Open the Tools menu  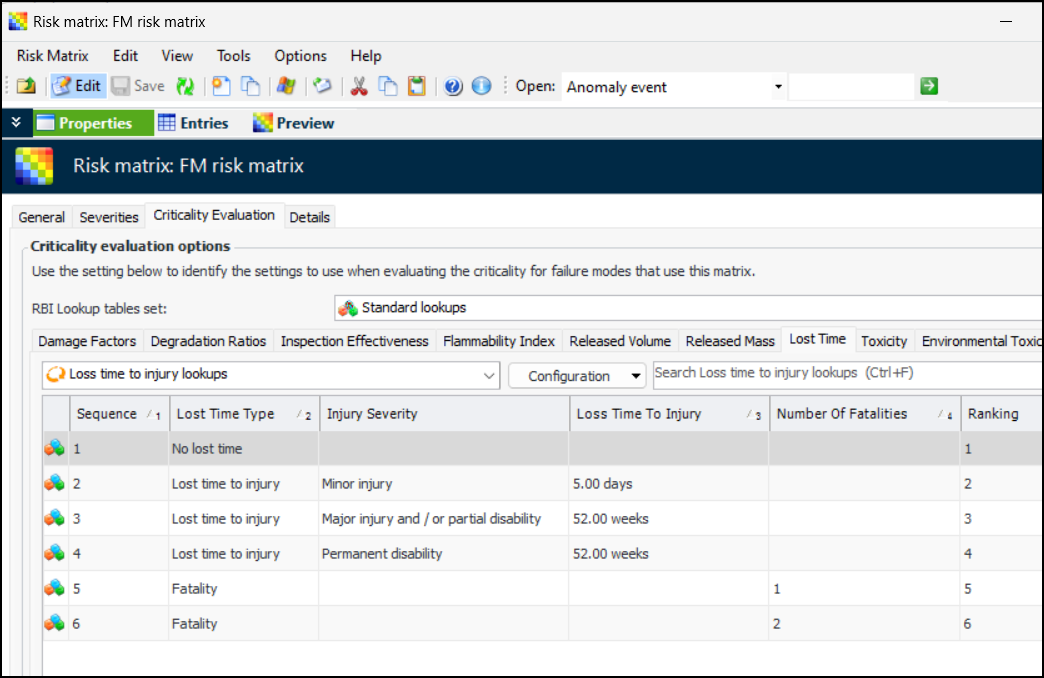(x=233, y=56)
